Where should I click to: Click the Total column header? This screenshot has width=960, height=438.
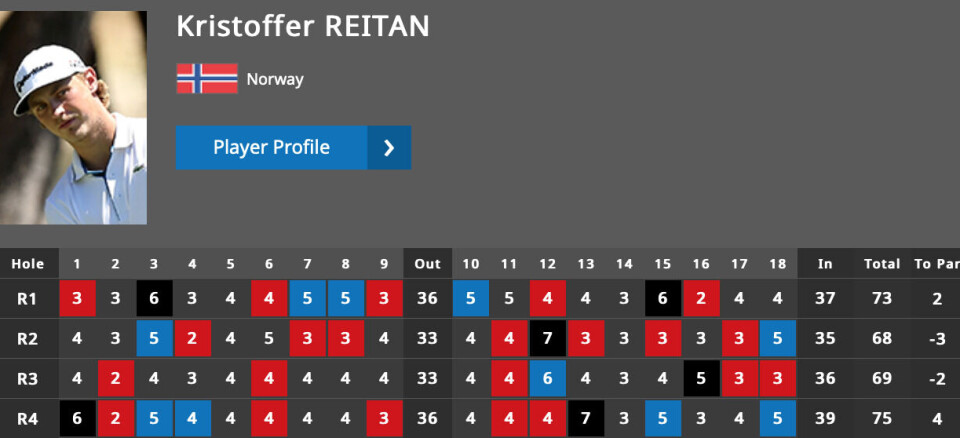[882, 264]
